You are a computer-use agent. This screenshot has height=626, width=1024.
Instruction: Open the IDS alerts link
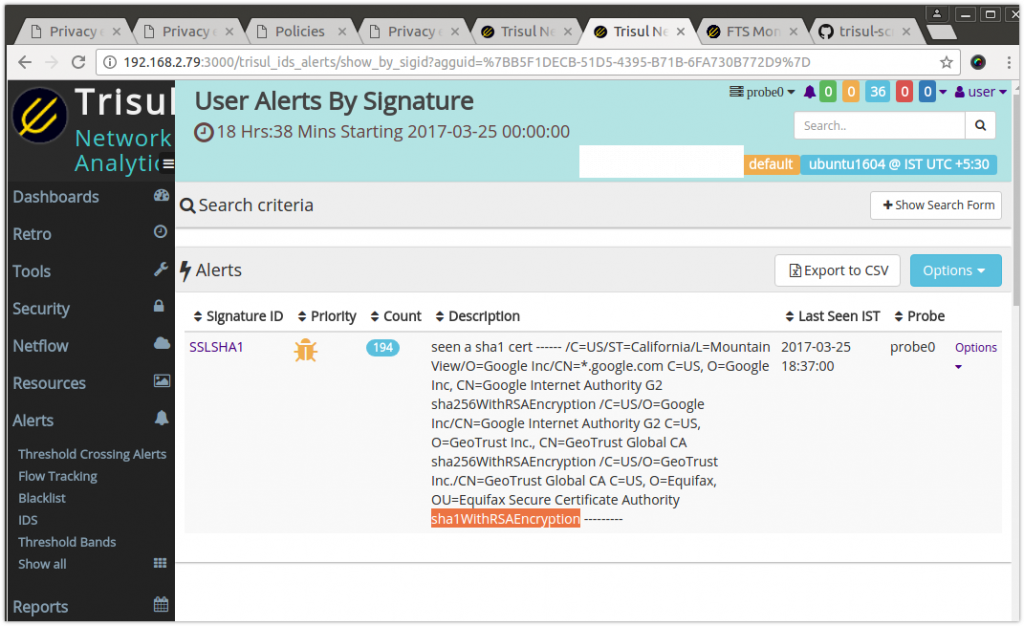27,520
